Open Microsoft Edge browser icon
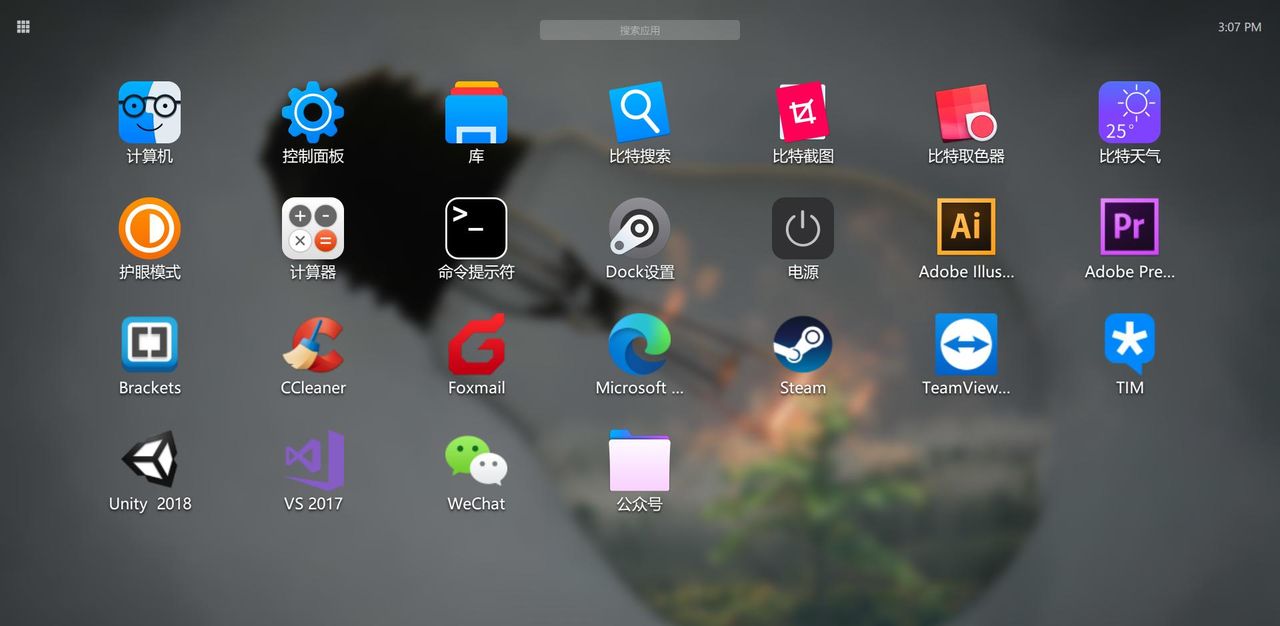This screenshot has height=626, width=1280. [x=640, y=344]
